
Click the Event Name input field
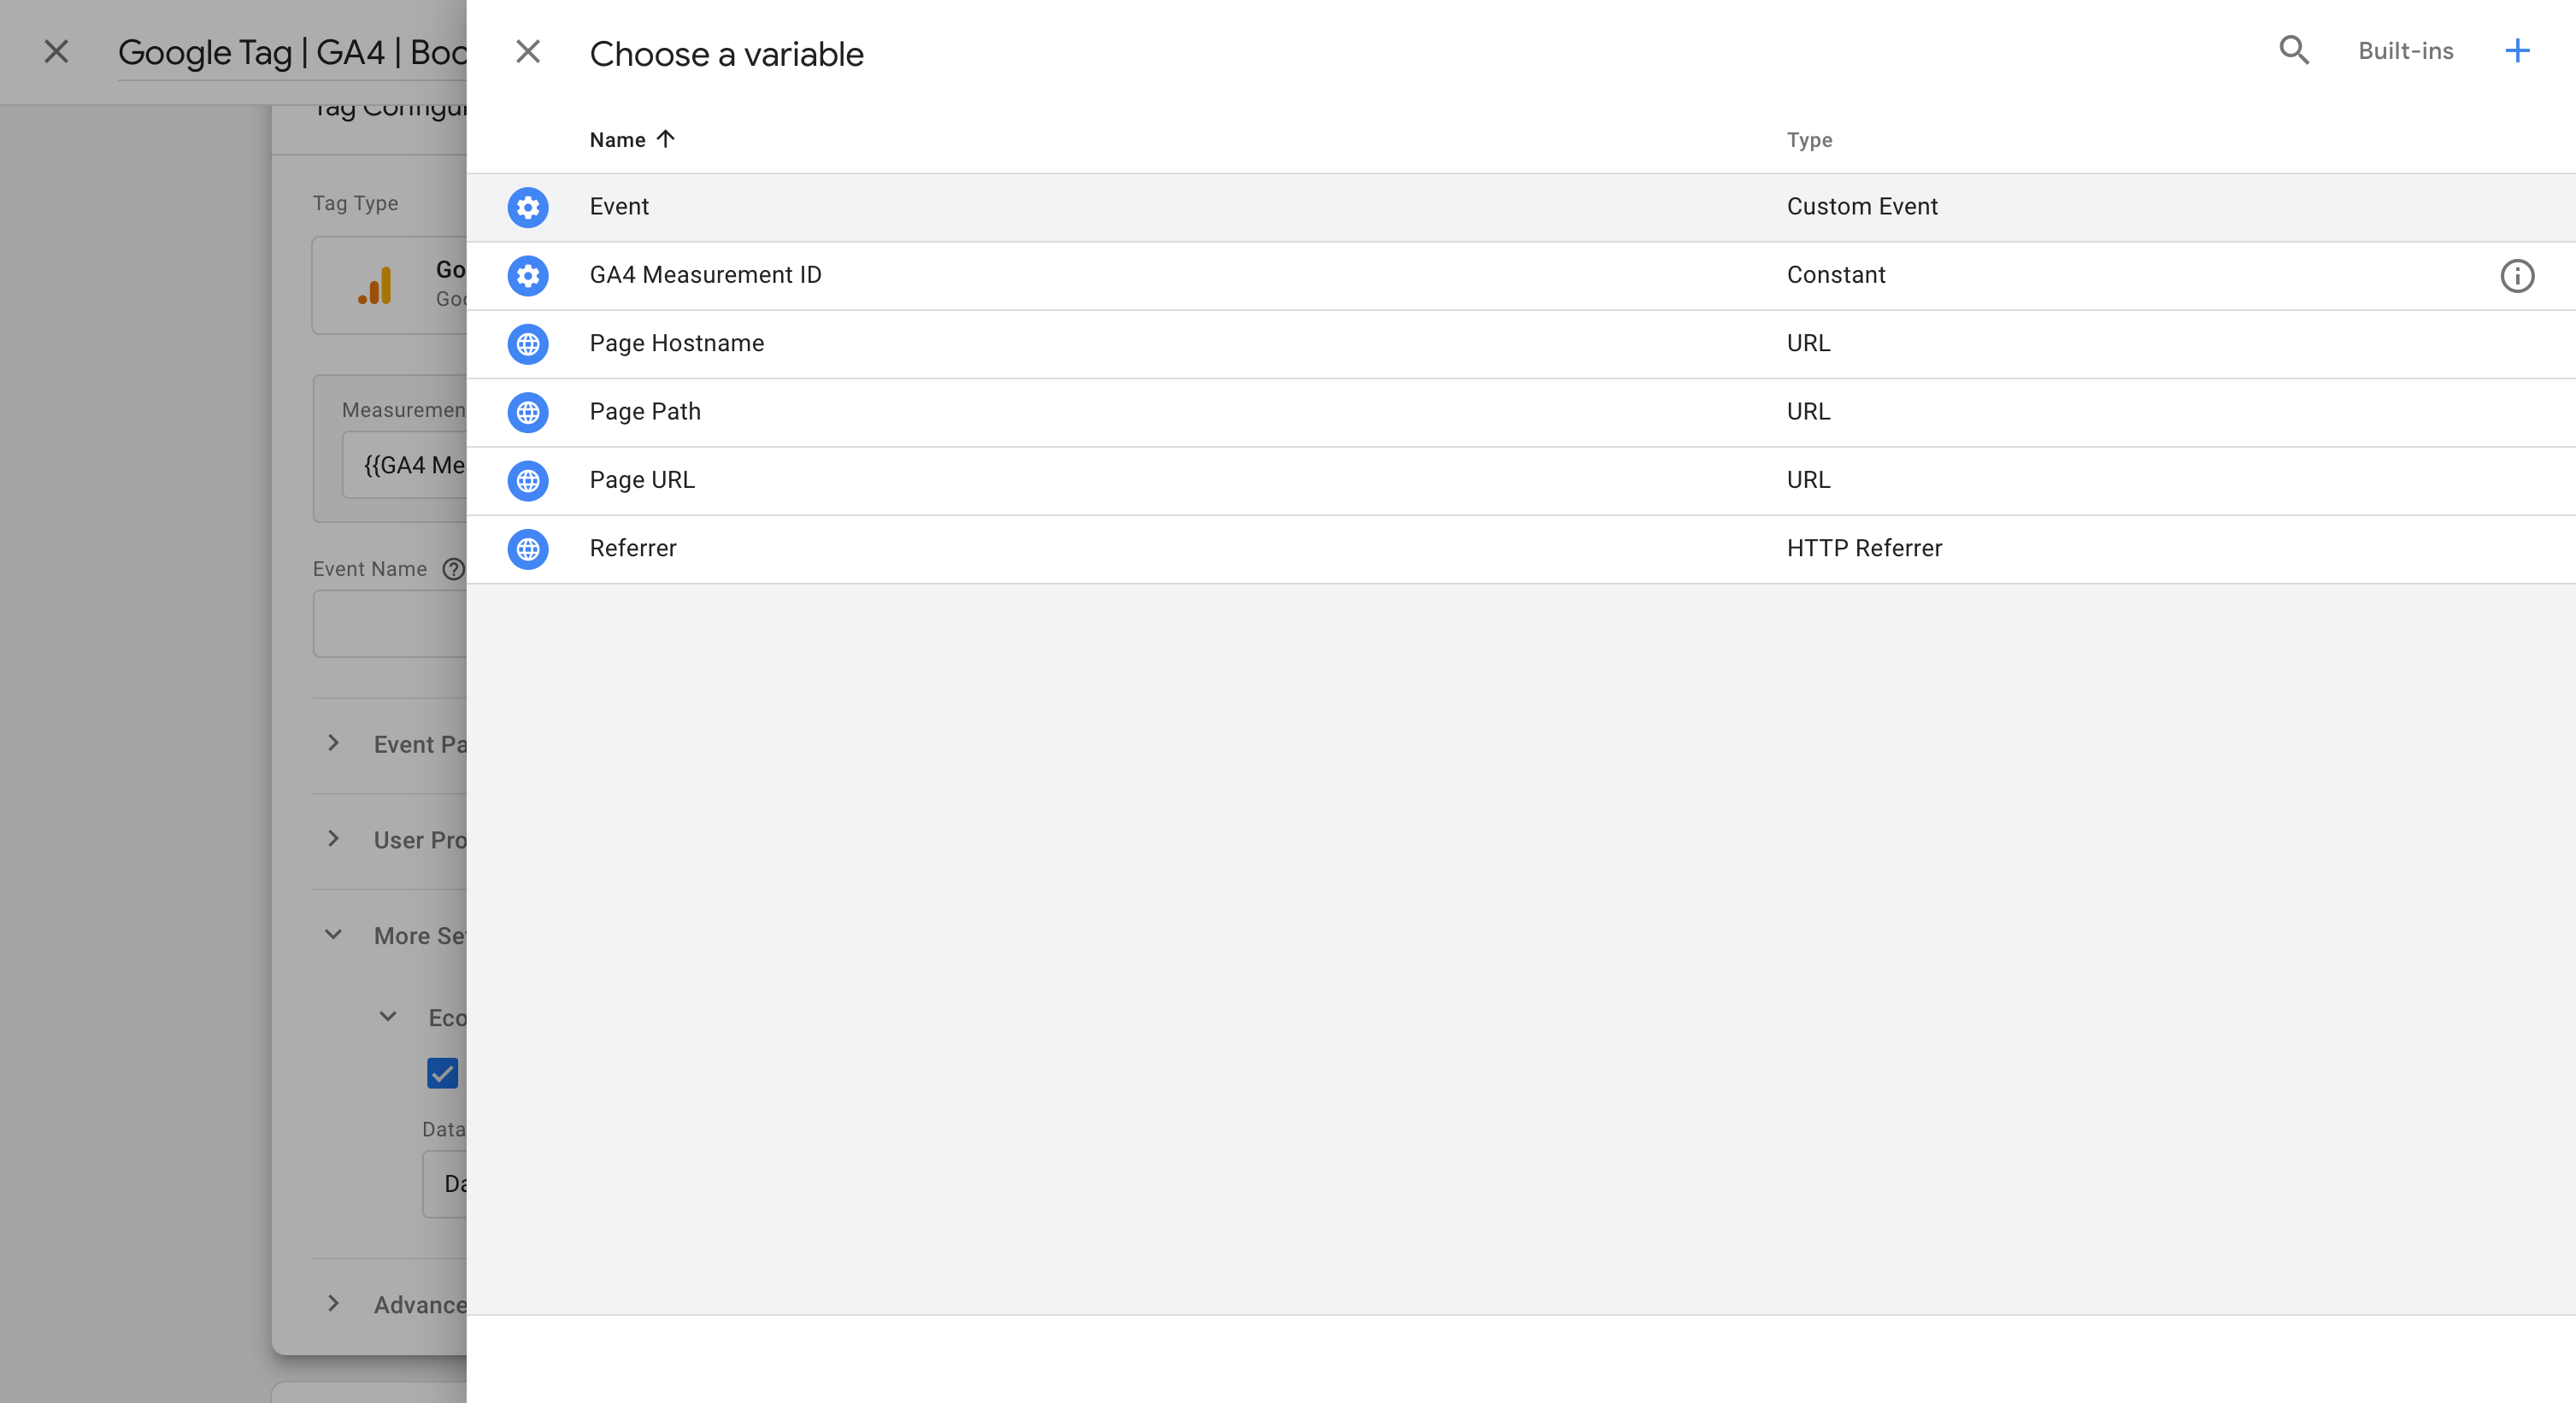390,623
